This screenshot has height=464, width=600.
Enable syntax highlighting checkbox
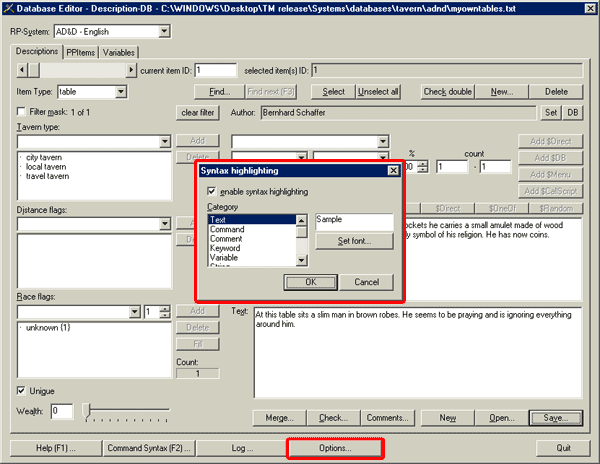[212, 191]
